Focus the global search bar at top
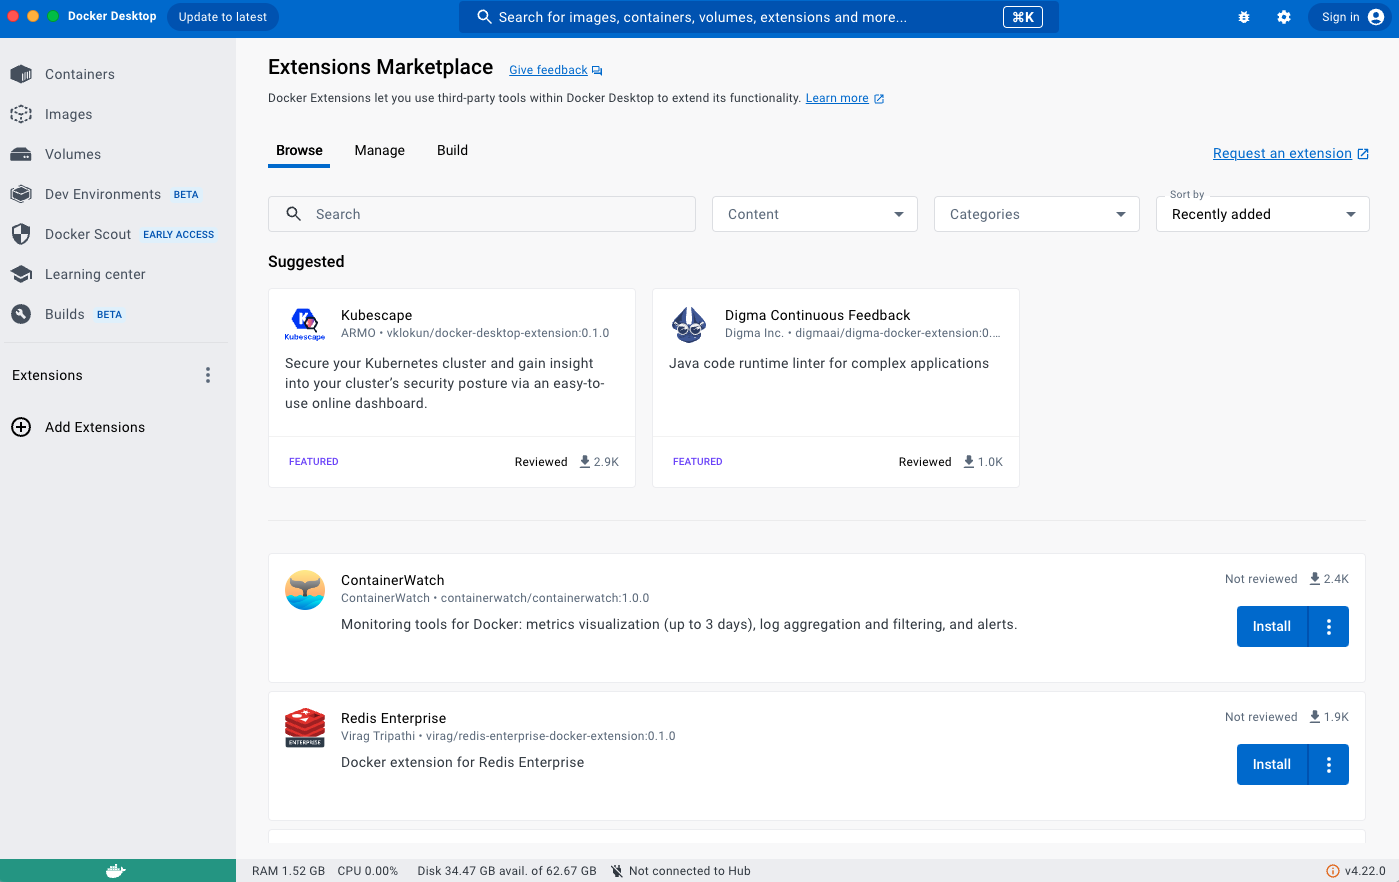1399x882 pixels. [759, 17]
